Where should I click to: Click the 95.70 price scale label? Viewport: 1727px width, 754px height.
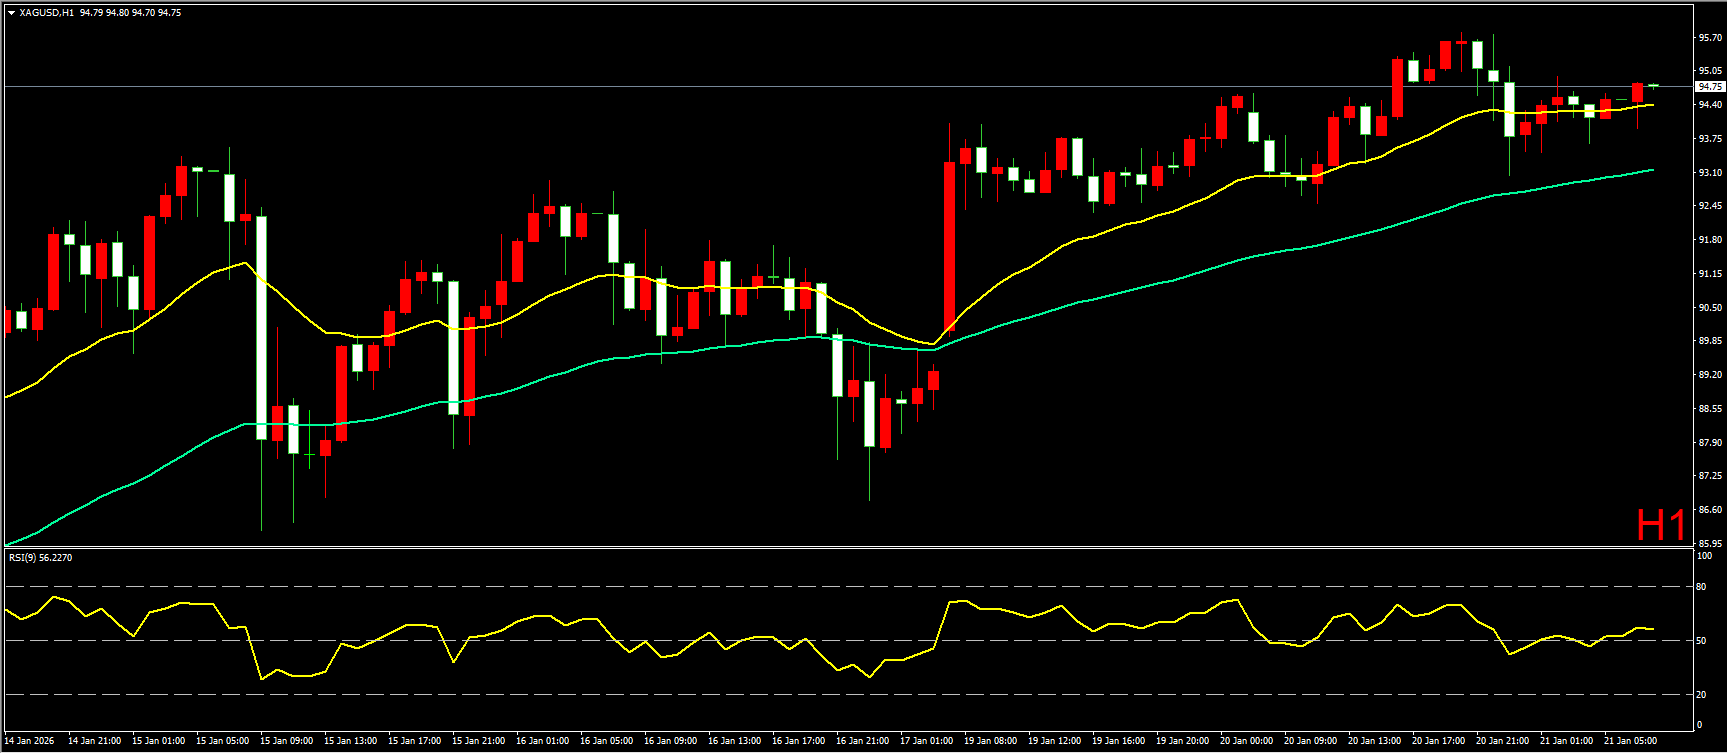pyautogui.click(x=1710, y=38)
